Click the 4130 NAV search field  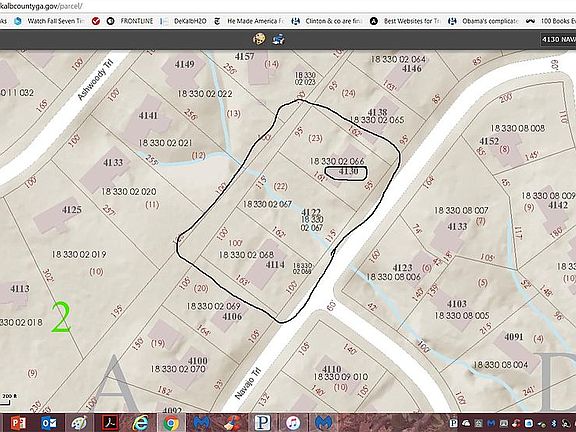click(558, 39)
